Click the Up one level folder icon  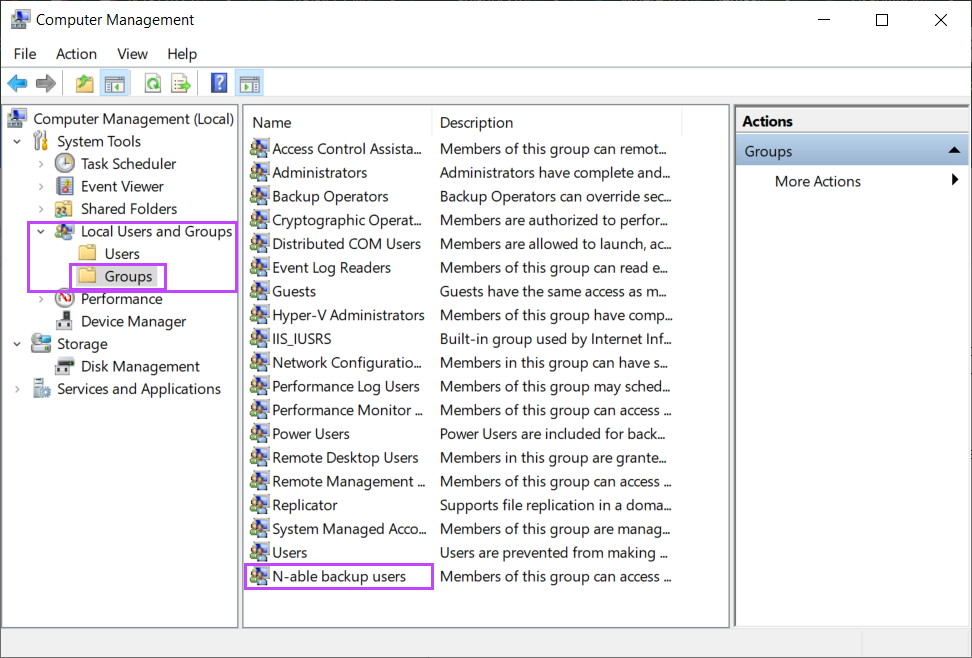(84, 83)
